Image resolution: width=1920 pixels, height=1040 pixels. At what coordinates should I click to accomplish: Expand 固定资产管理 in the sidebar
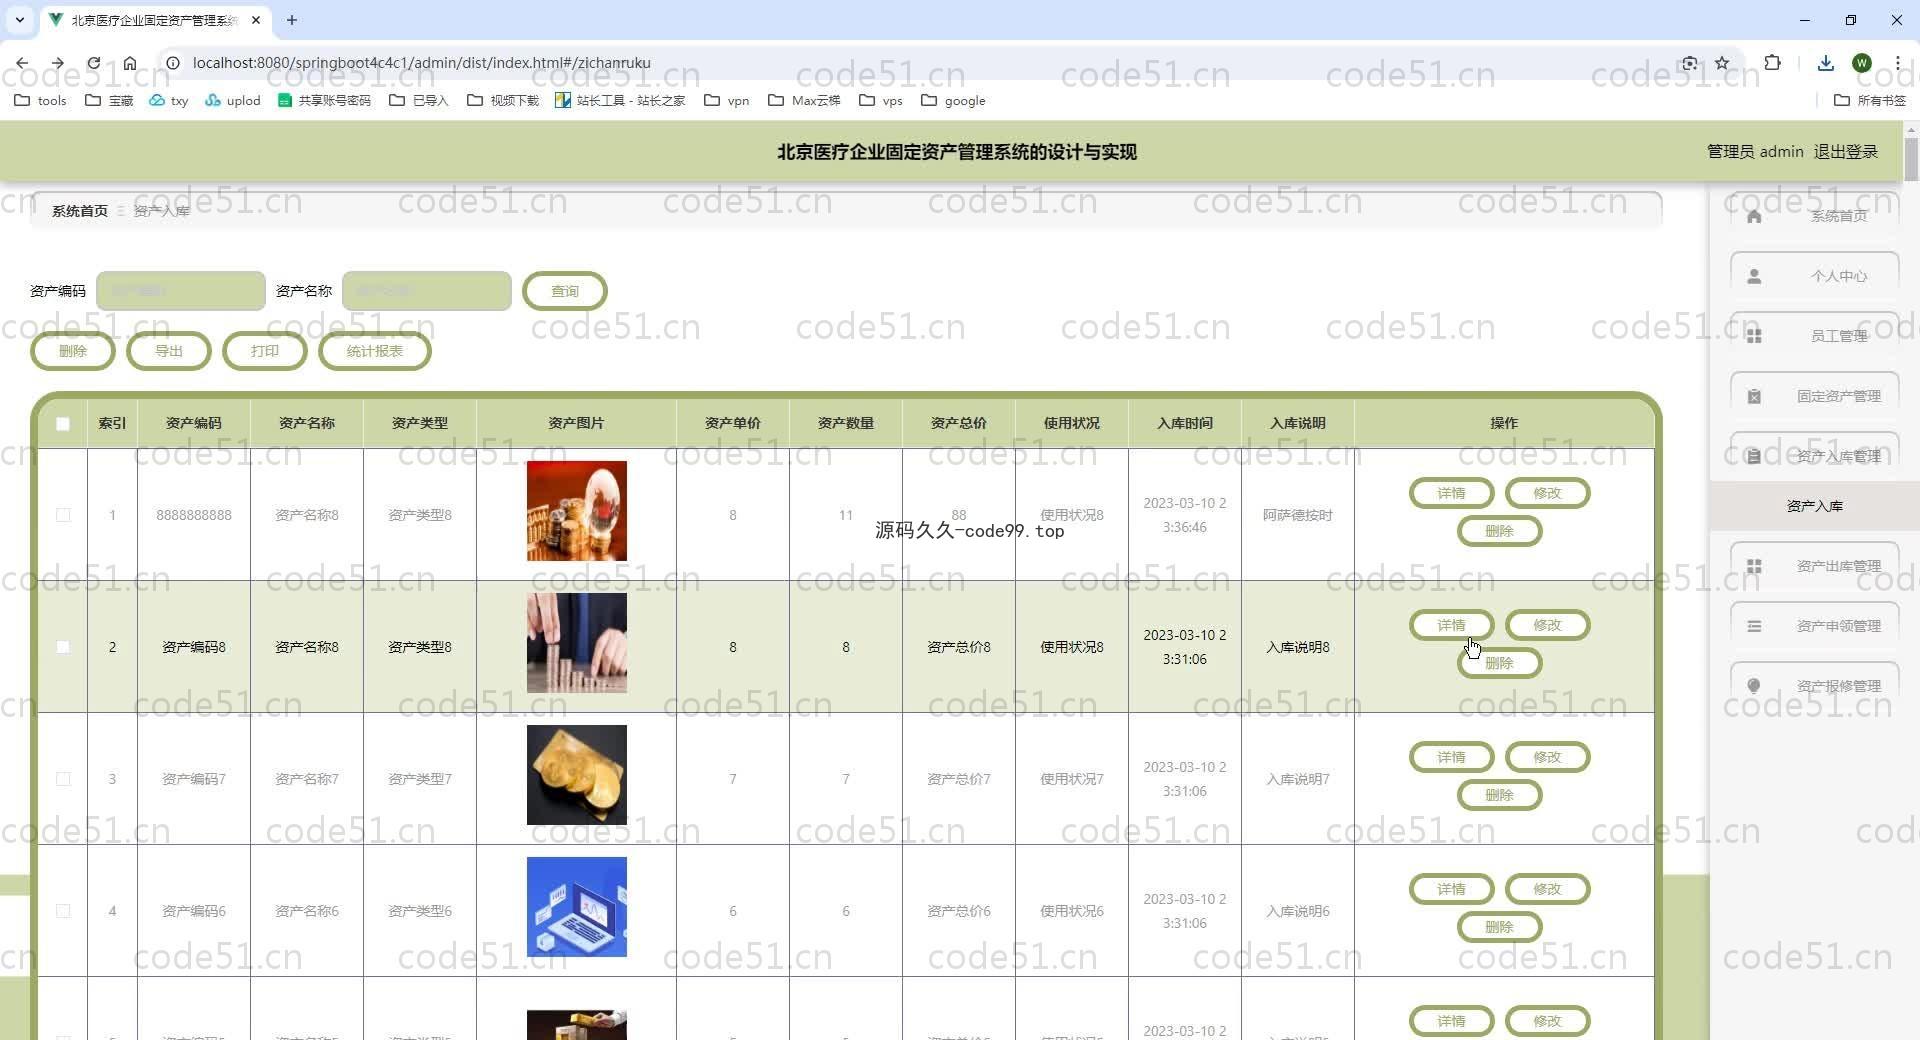[1815, 396]
